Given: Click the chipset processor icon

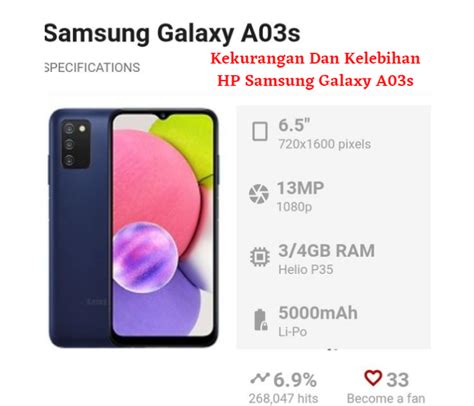Looking at the screenshot, I should (260, 257).
